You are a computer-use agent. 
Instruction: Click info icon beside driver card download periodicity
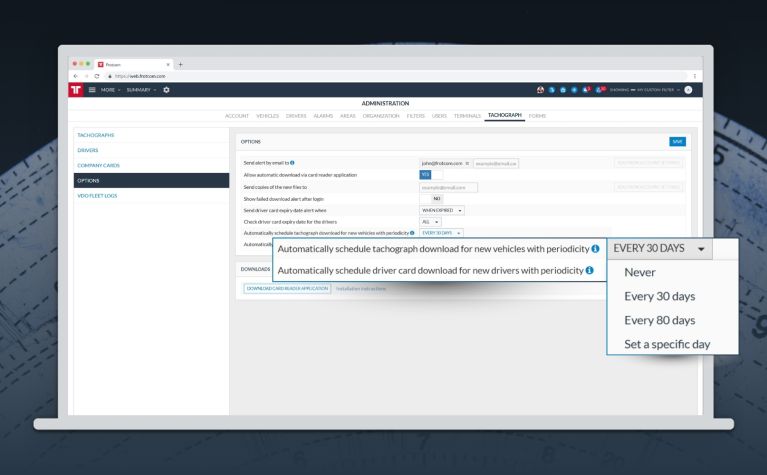[591, 271]
